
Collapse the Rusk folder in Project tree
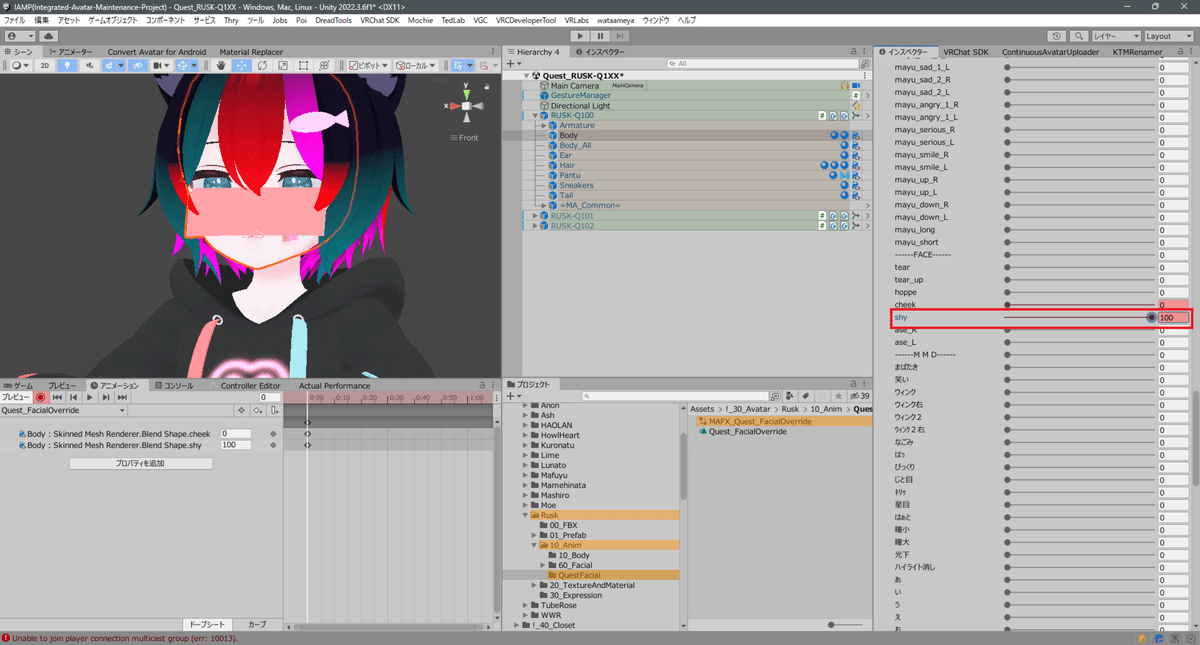523,515
